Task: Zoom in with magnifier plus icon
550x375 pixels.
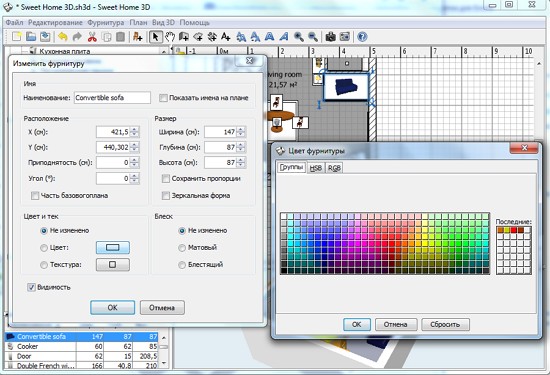Action: (x=299, y=36)
